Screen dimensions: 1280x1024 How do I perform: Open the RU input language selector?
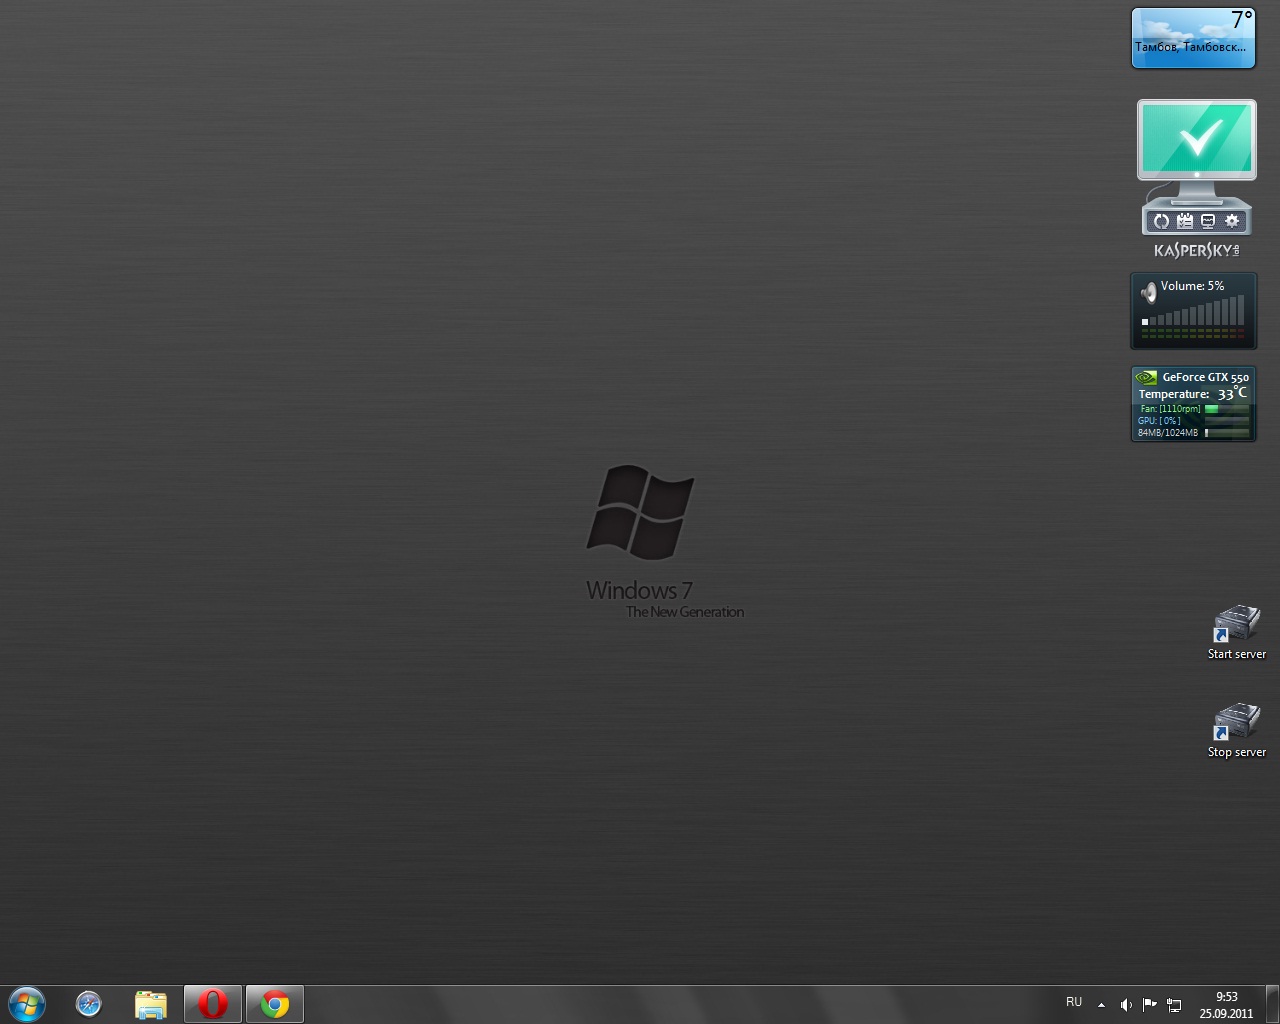point(1074,1002)
